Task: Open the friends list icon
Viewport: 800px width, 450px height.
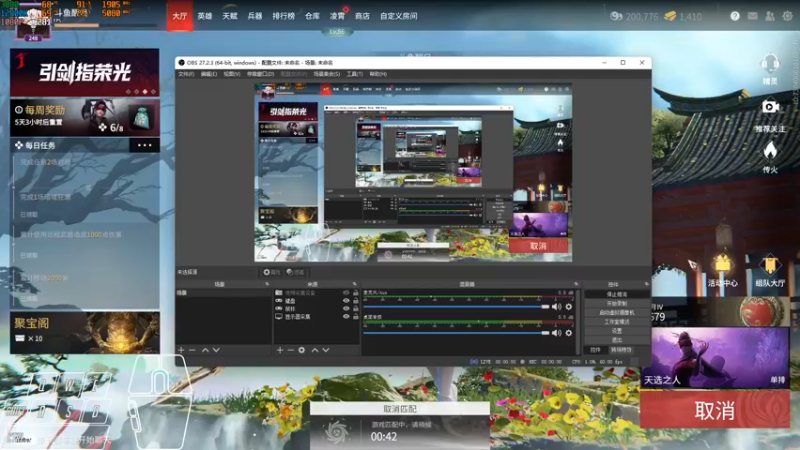Action: tap(770, 16)
